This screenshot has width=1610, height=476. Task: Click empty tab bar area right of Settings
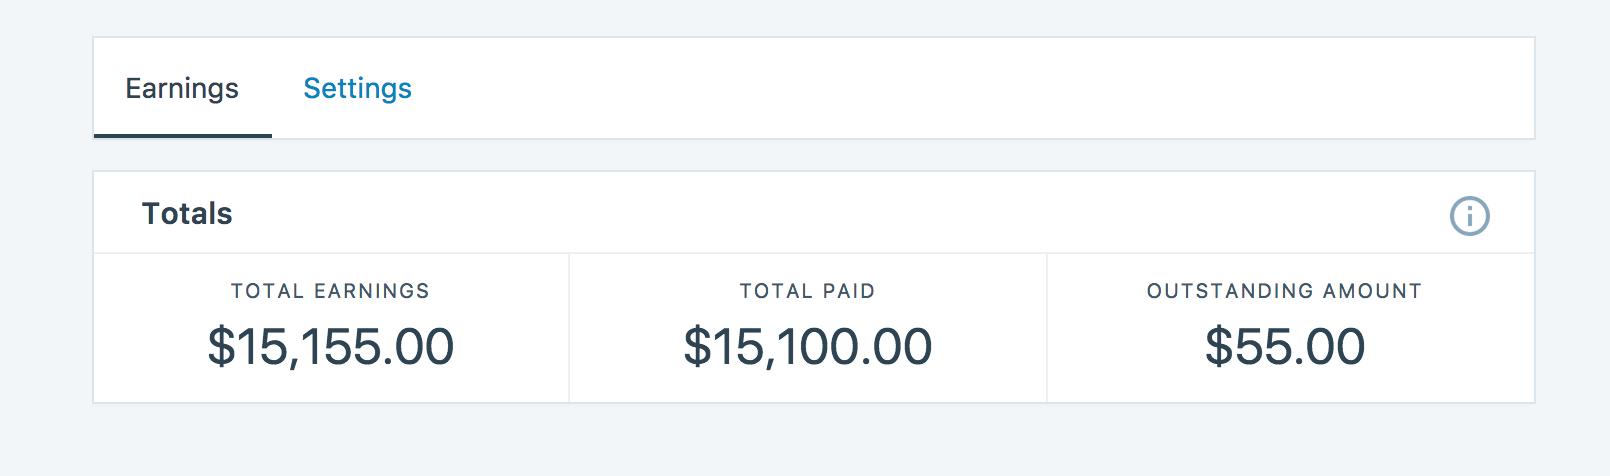[950, 89]
